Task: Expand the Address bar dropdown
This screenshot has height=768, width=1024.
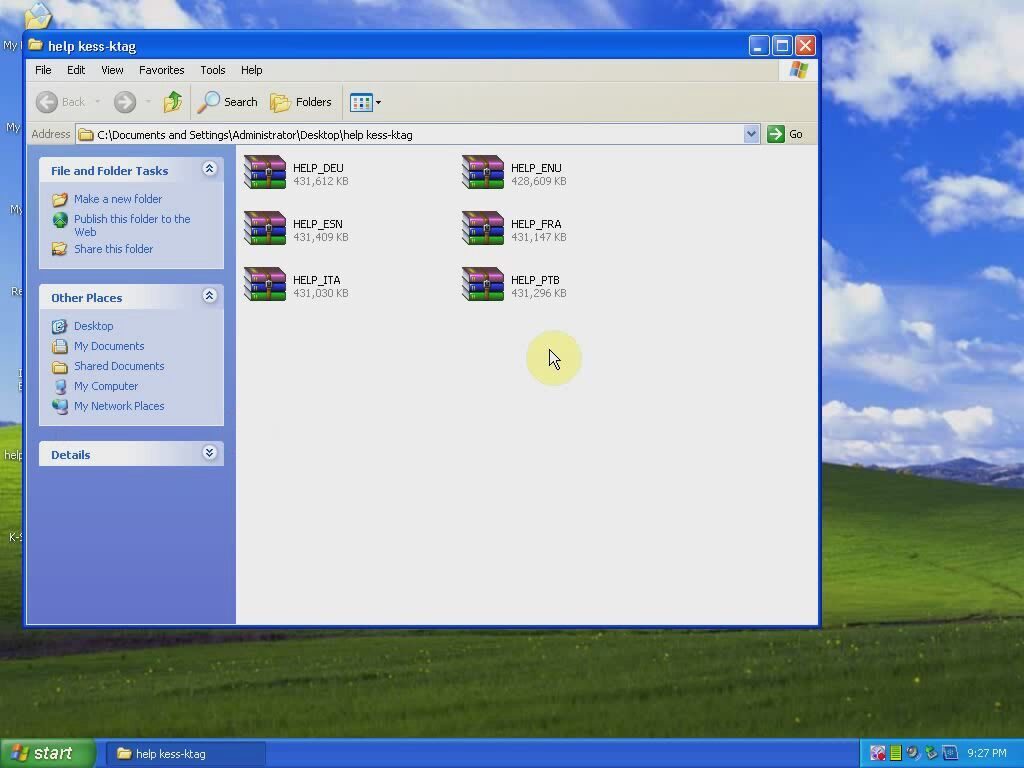Action: pos(751,134)
